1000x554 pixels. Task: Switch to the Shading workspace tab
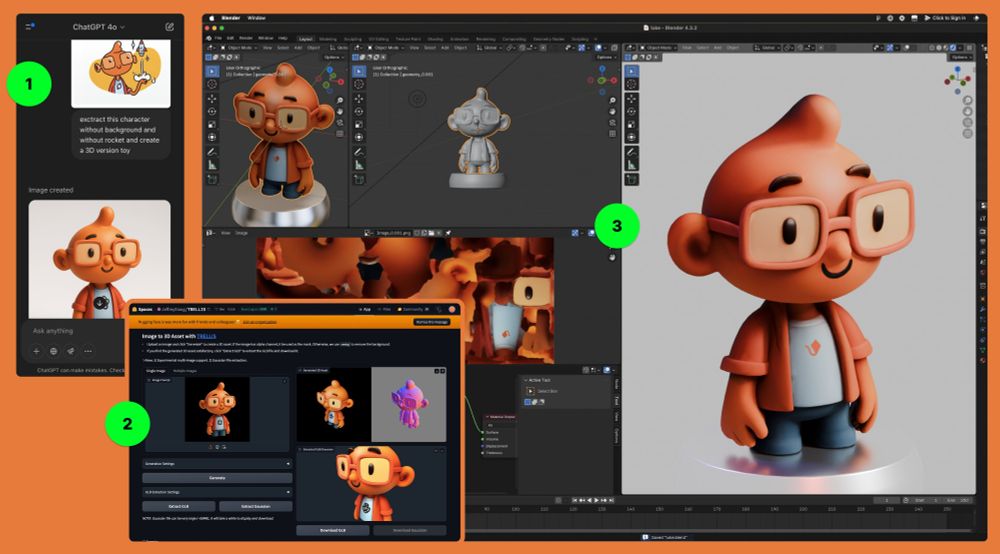(435, 39)
